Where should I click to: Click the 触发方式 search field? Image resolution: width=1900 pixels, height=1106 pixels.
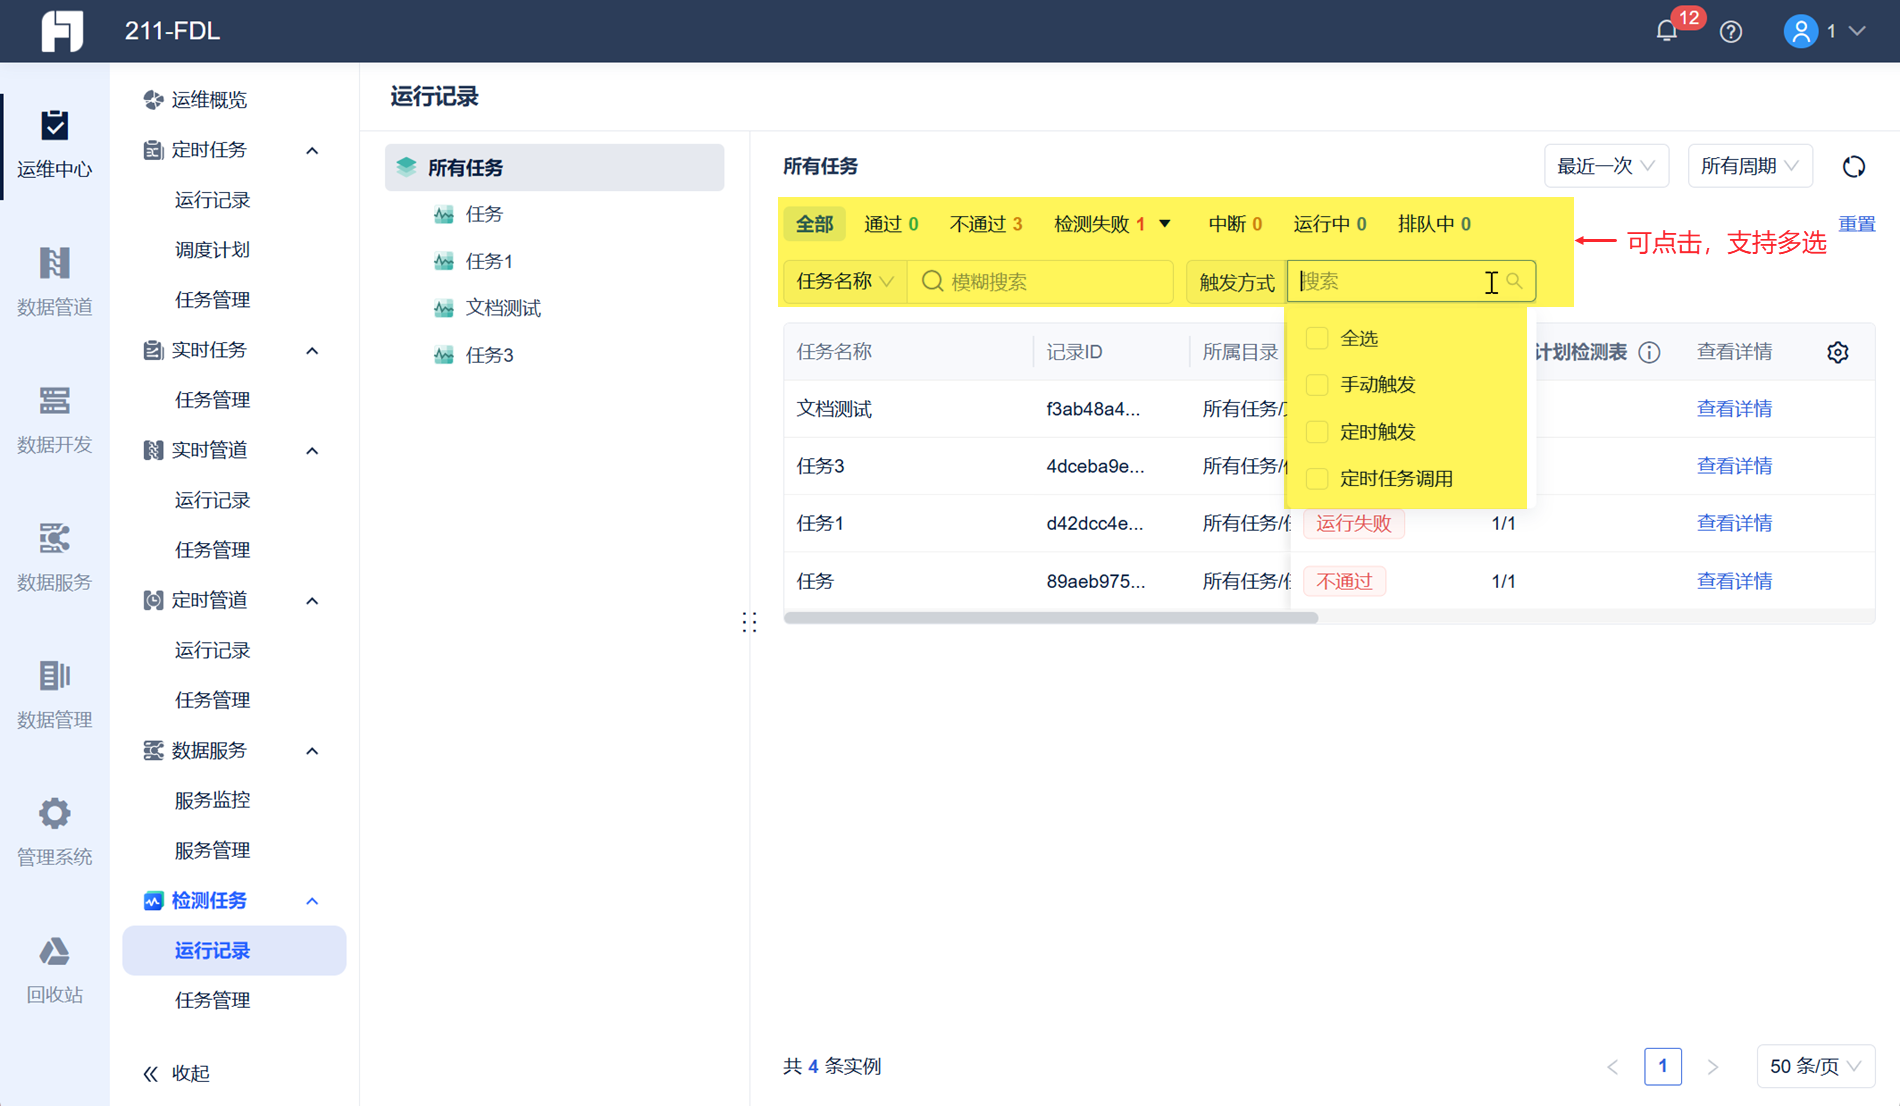pyautogui.click(x=1411, y=282)
